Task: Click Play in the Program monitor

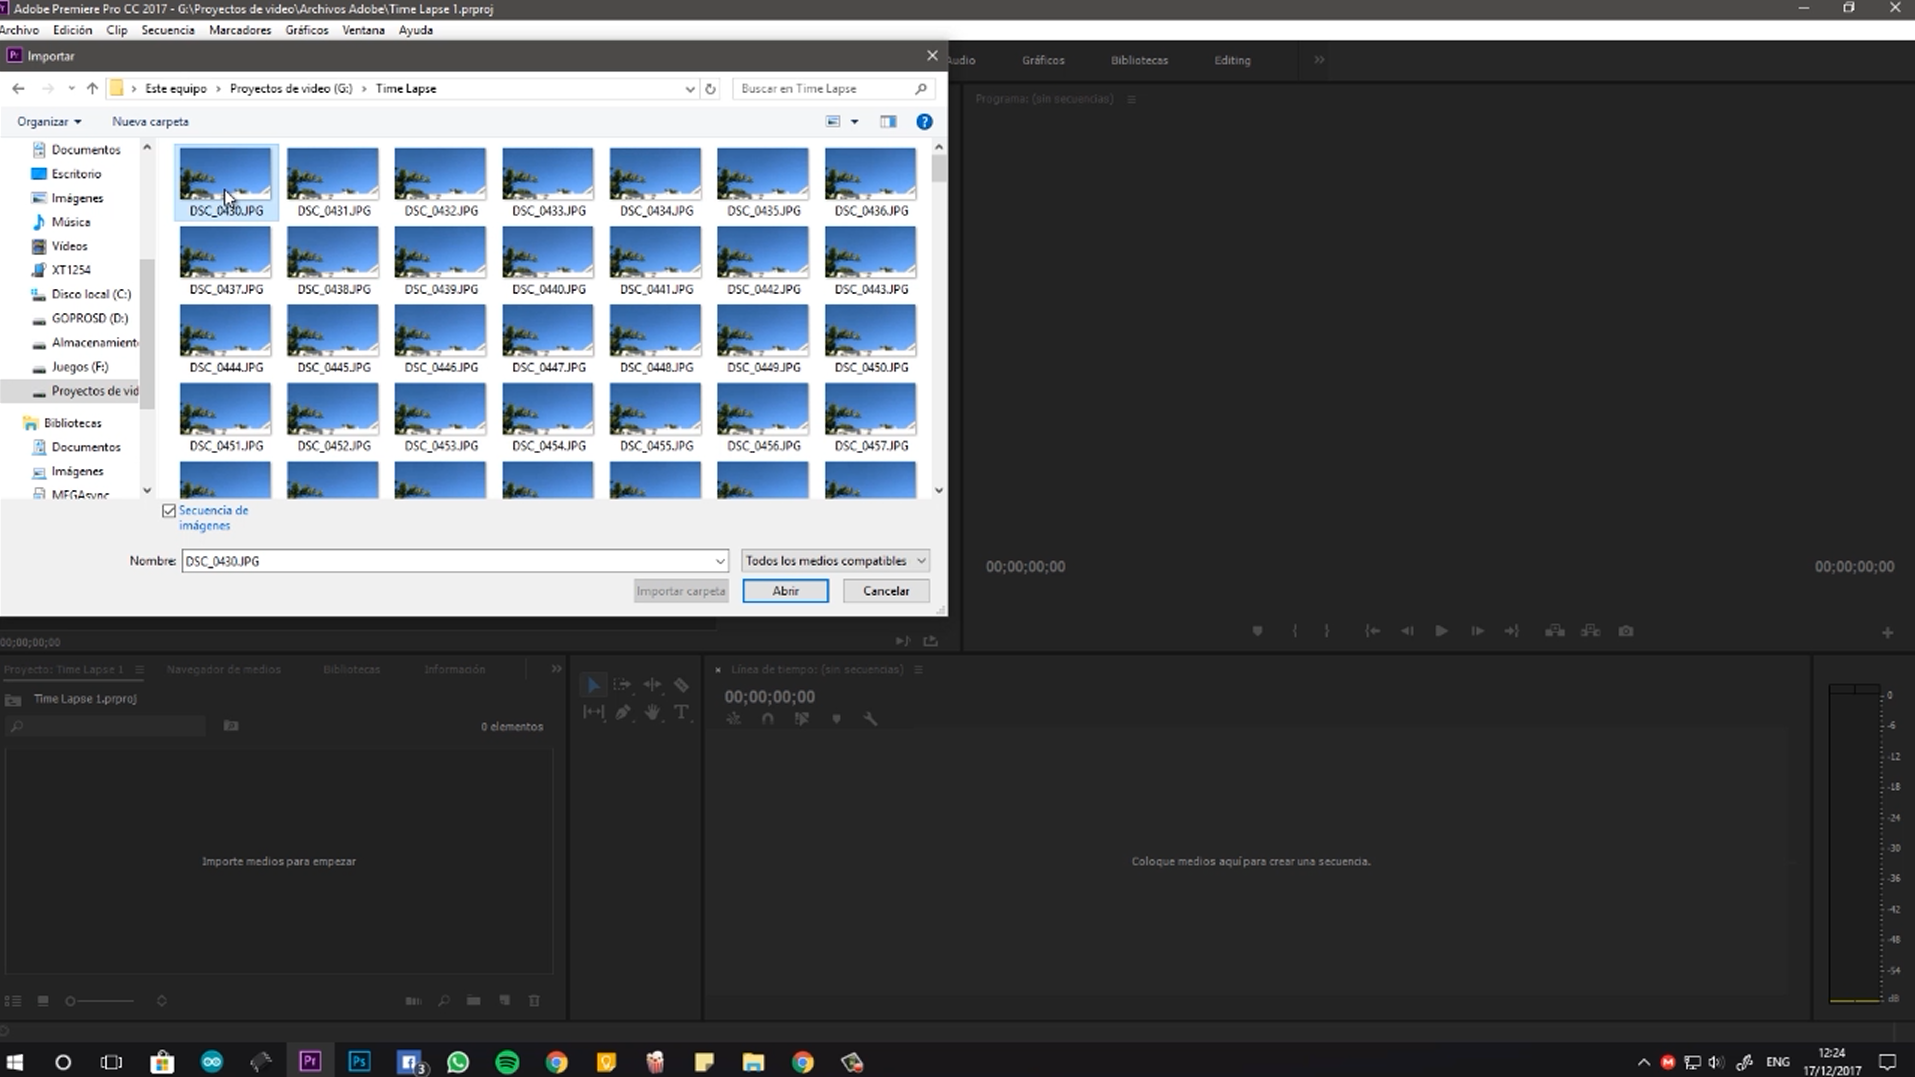Action: point(1441,631)
